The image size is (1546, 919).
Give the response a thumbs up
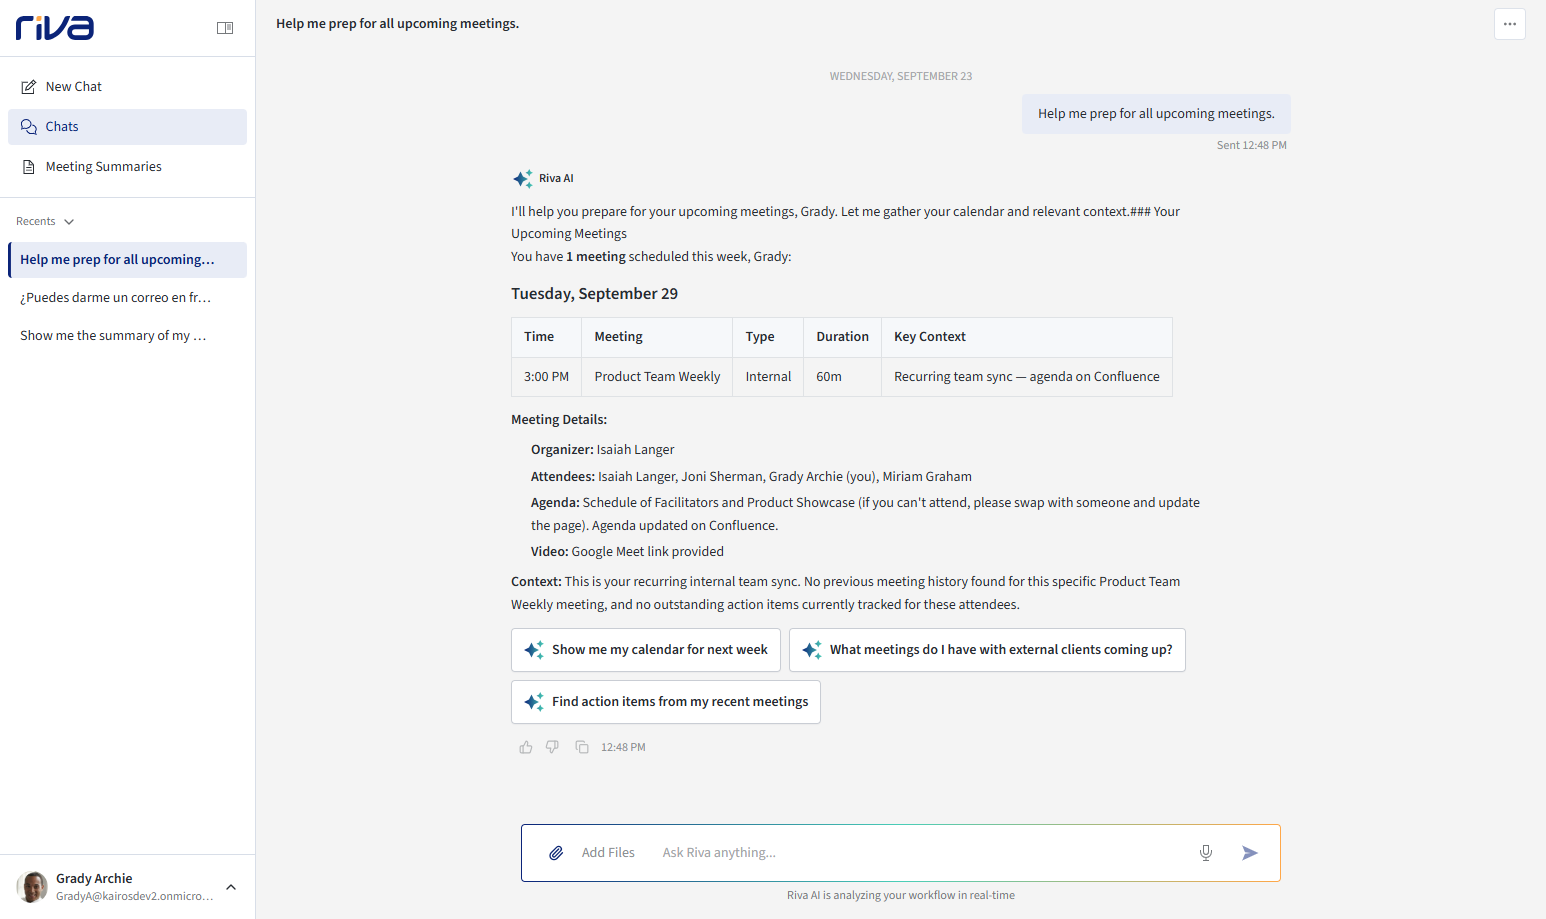(x=526, y=747)
